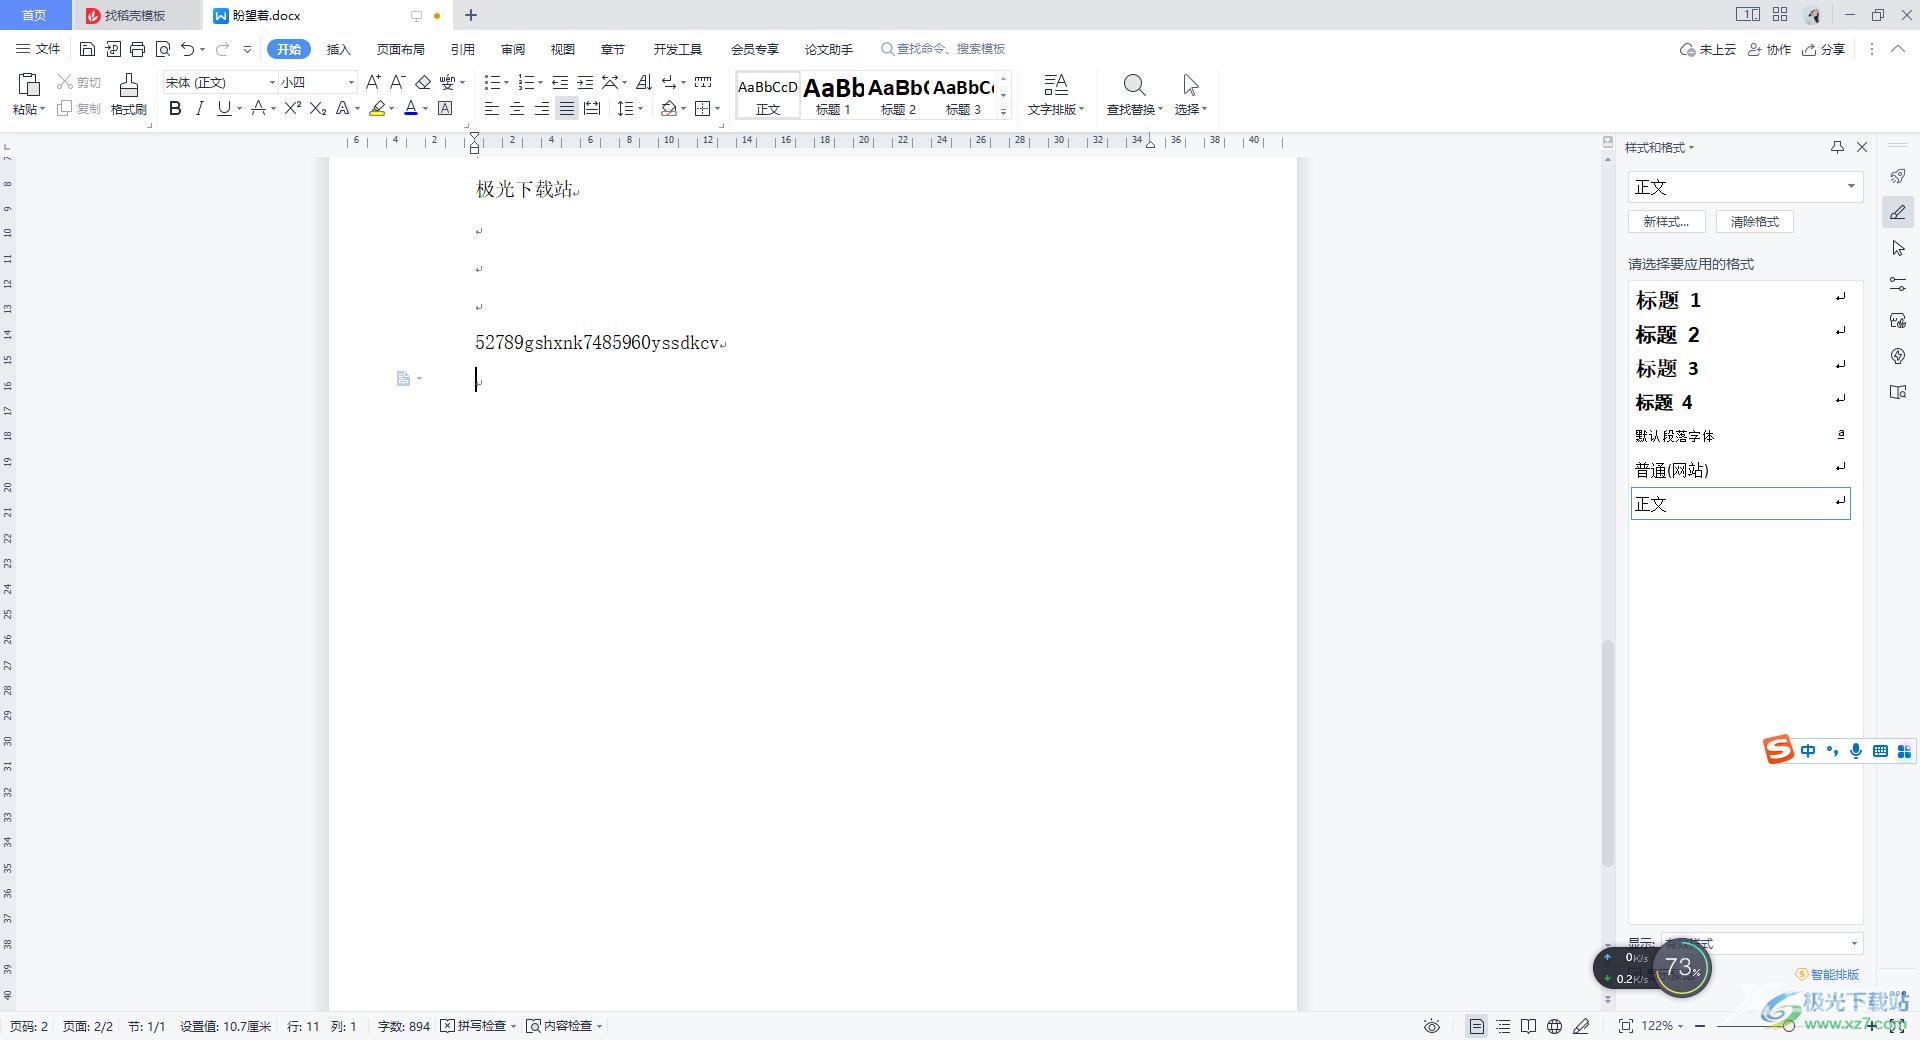This screenshot has width=1920, height=1040.
Task: Click the Save document icon
Action: 87,49
